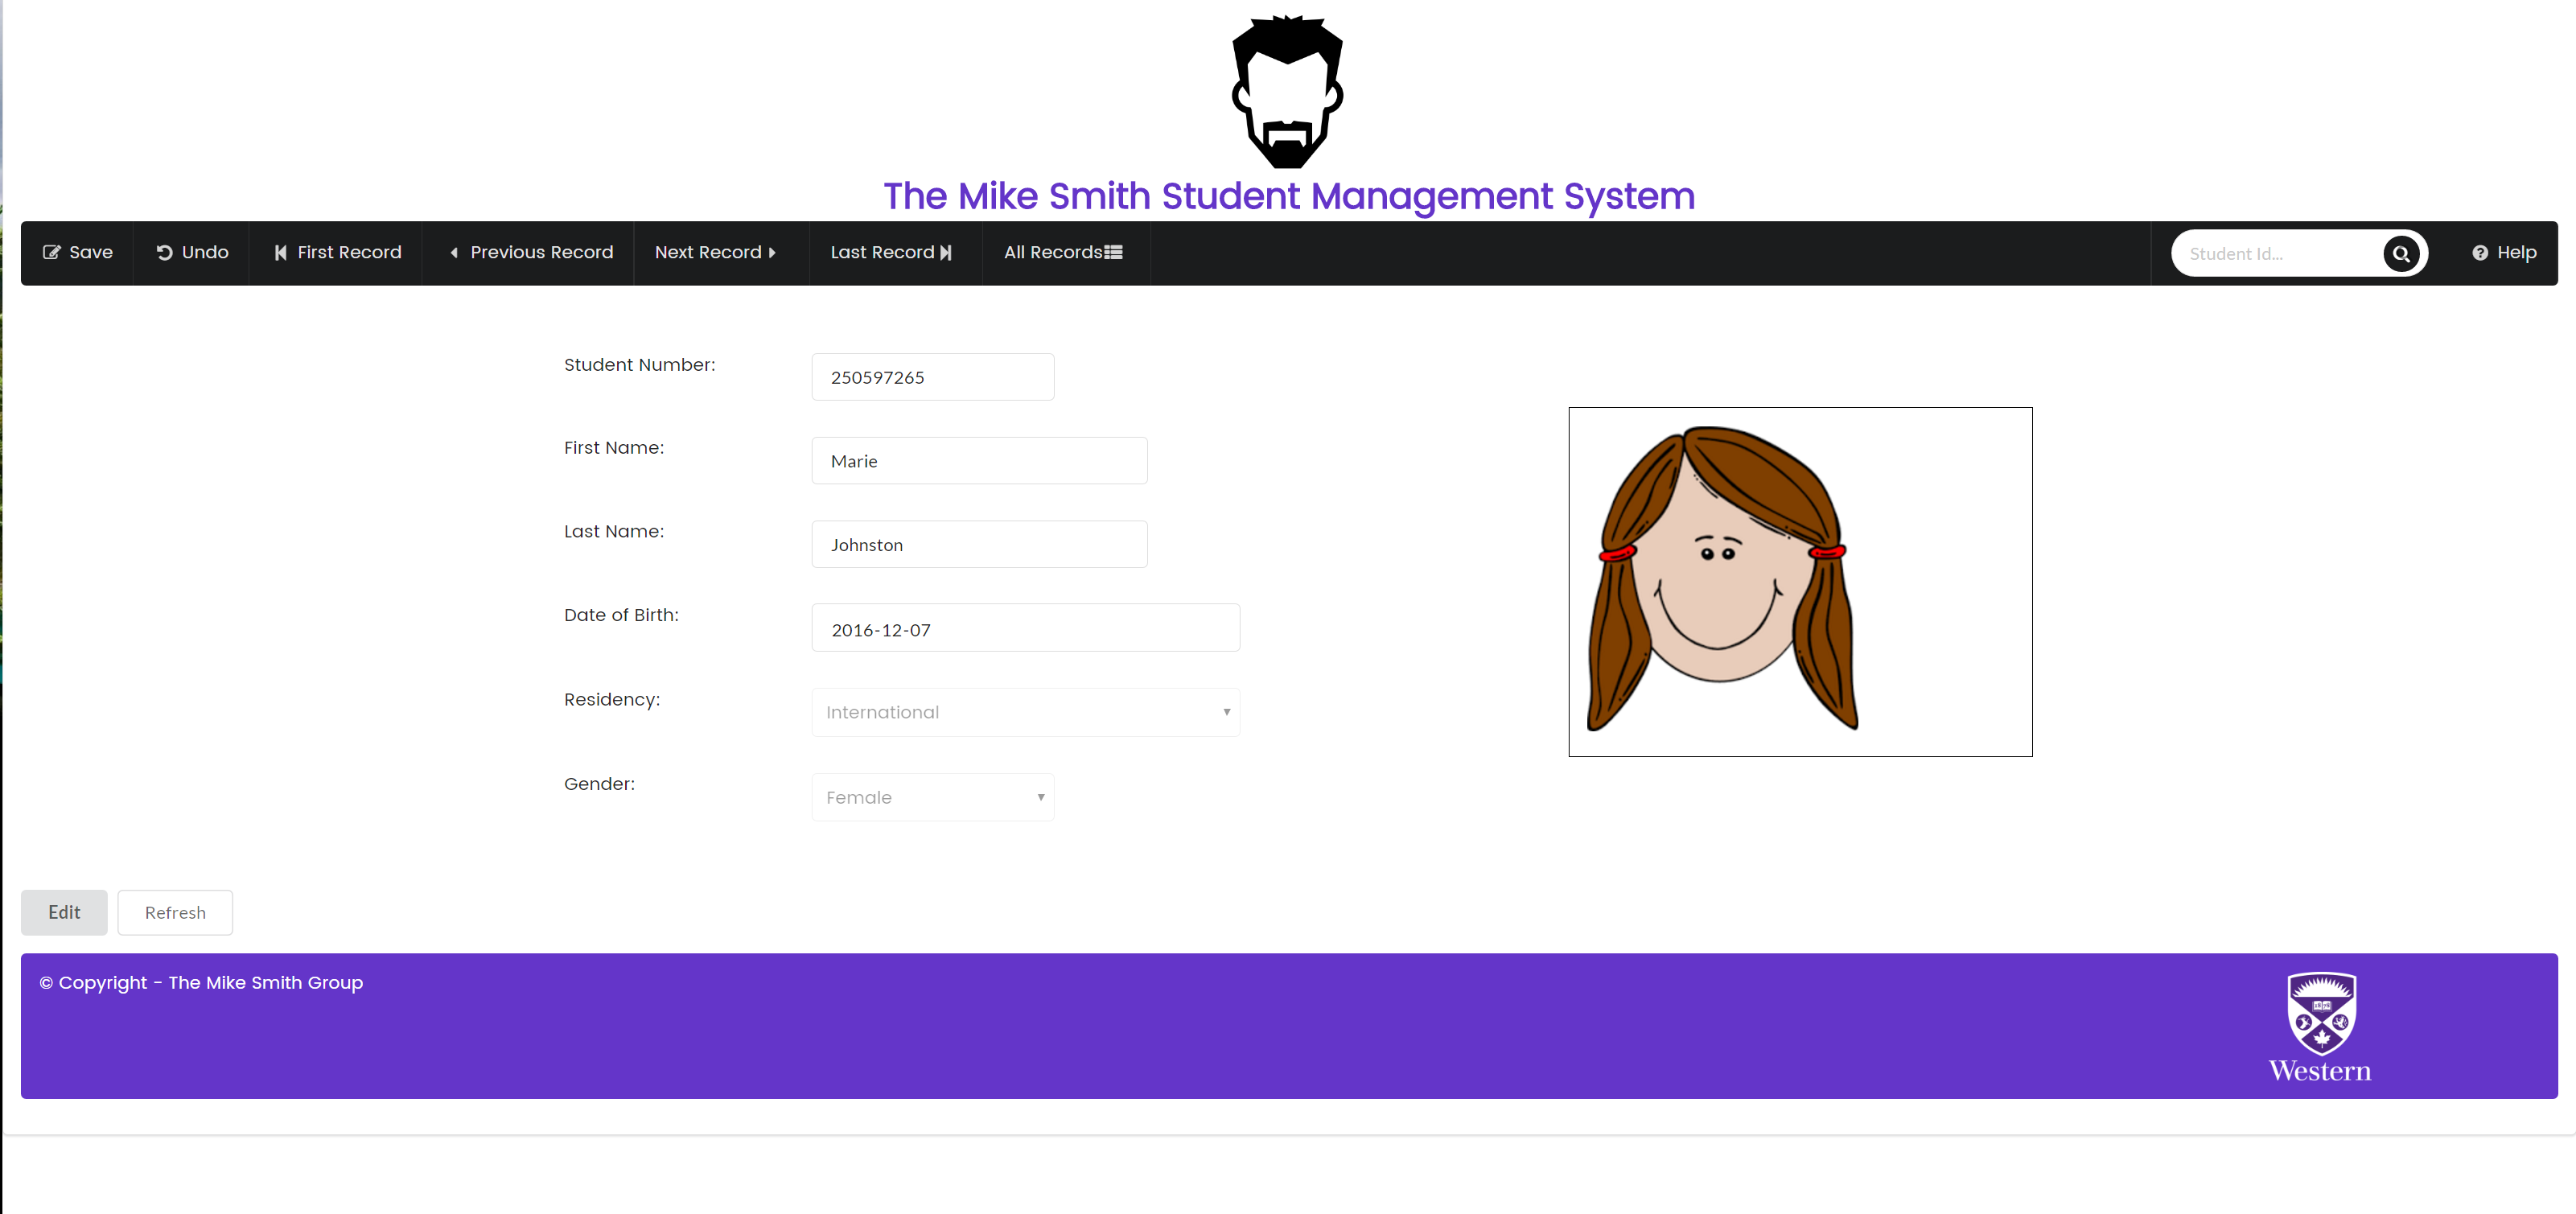
Task: Click the student portrait image
Action: [x=1799, y=582]
